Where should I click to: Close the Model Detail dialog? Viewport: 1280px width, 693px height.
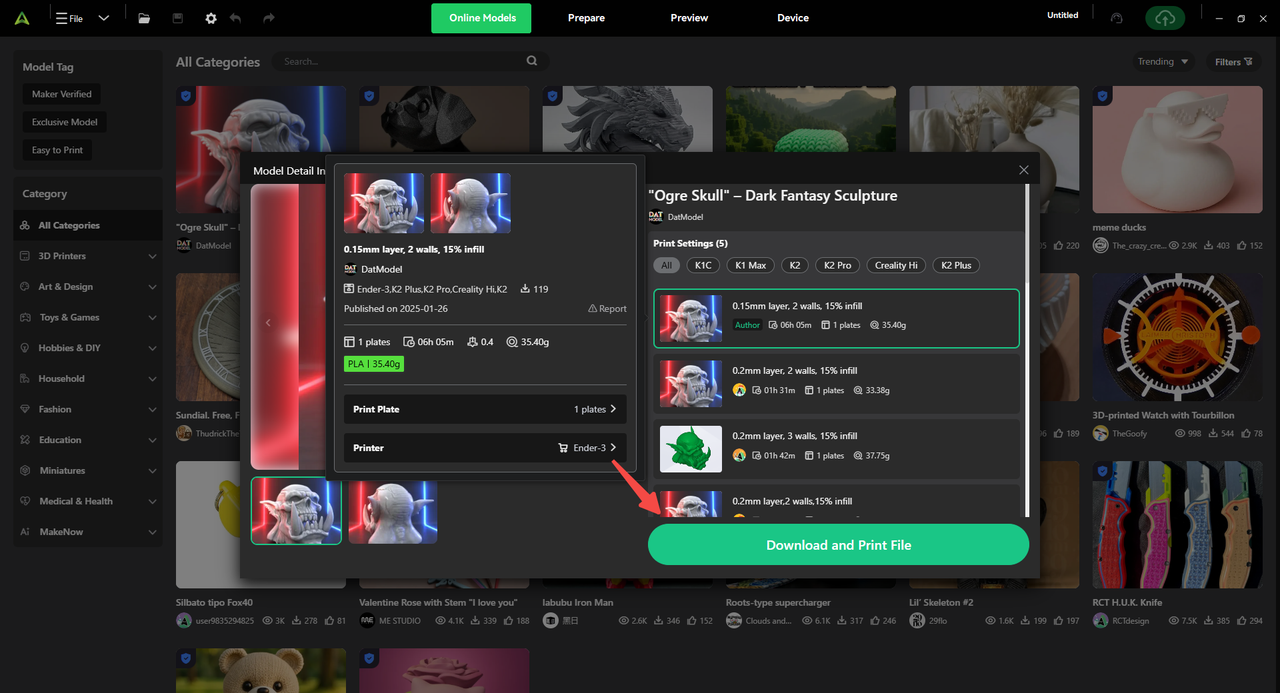pos(1023,170)
